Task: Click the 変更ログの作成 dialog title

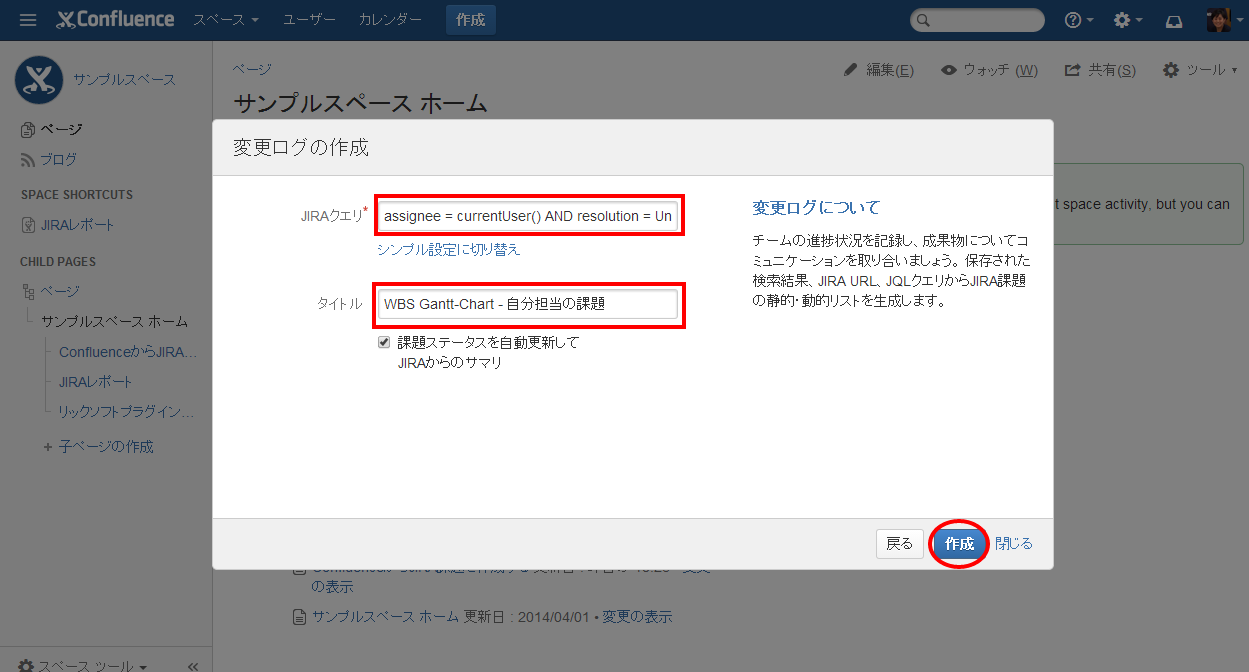Action: click(301, 148)
